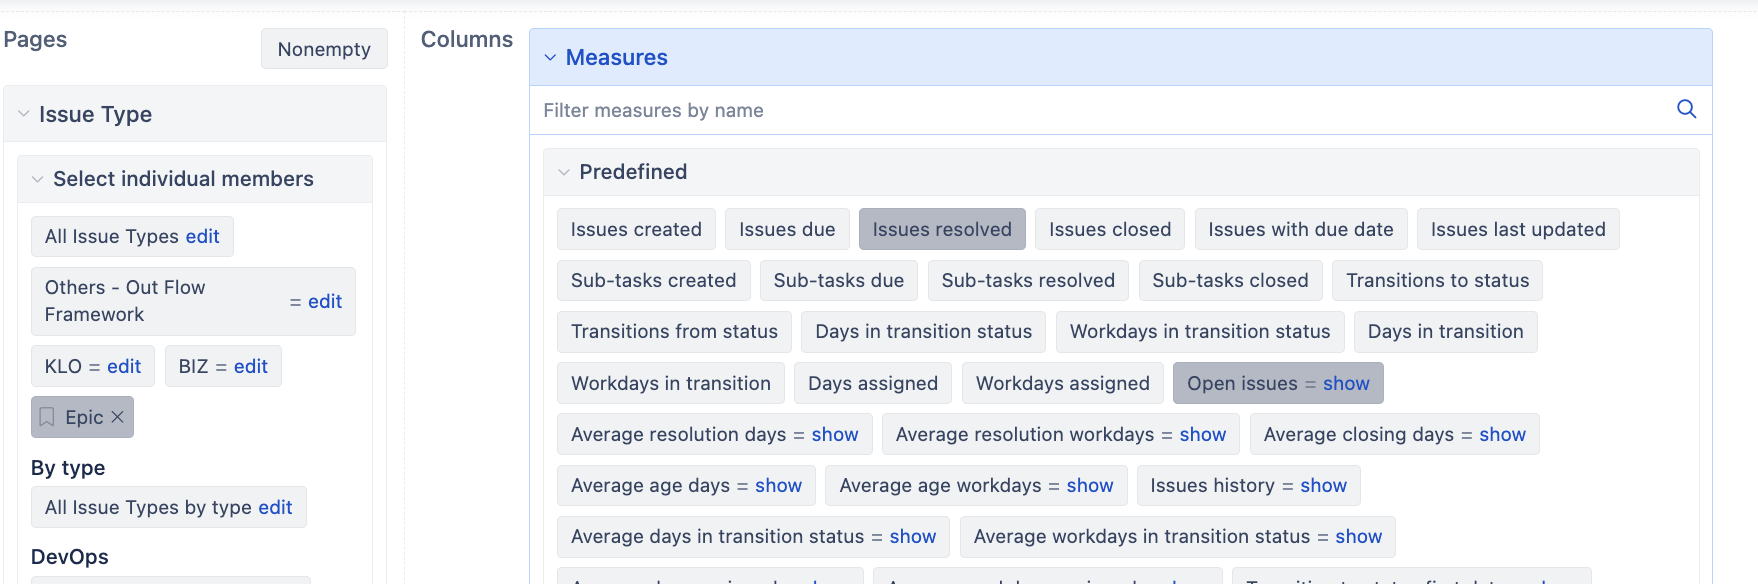Select the Sub-tasks resolved measure
Viewport: 1758px width, 584px height.
(x=1028, y=280)
